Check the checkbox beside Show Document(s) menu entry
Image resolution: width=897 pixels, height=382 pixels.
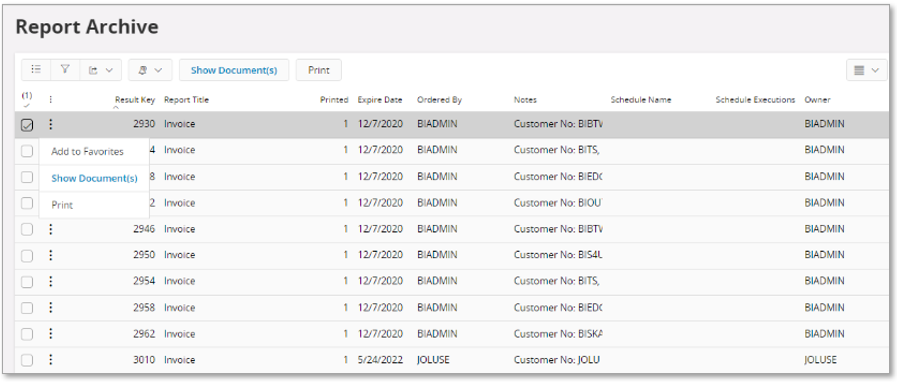pyautogui.click(x=27, y=177)
